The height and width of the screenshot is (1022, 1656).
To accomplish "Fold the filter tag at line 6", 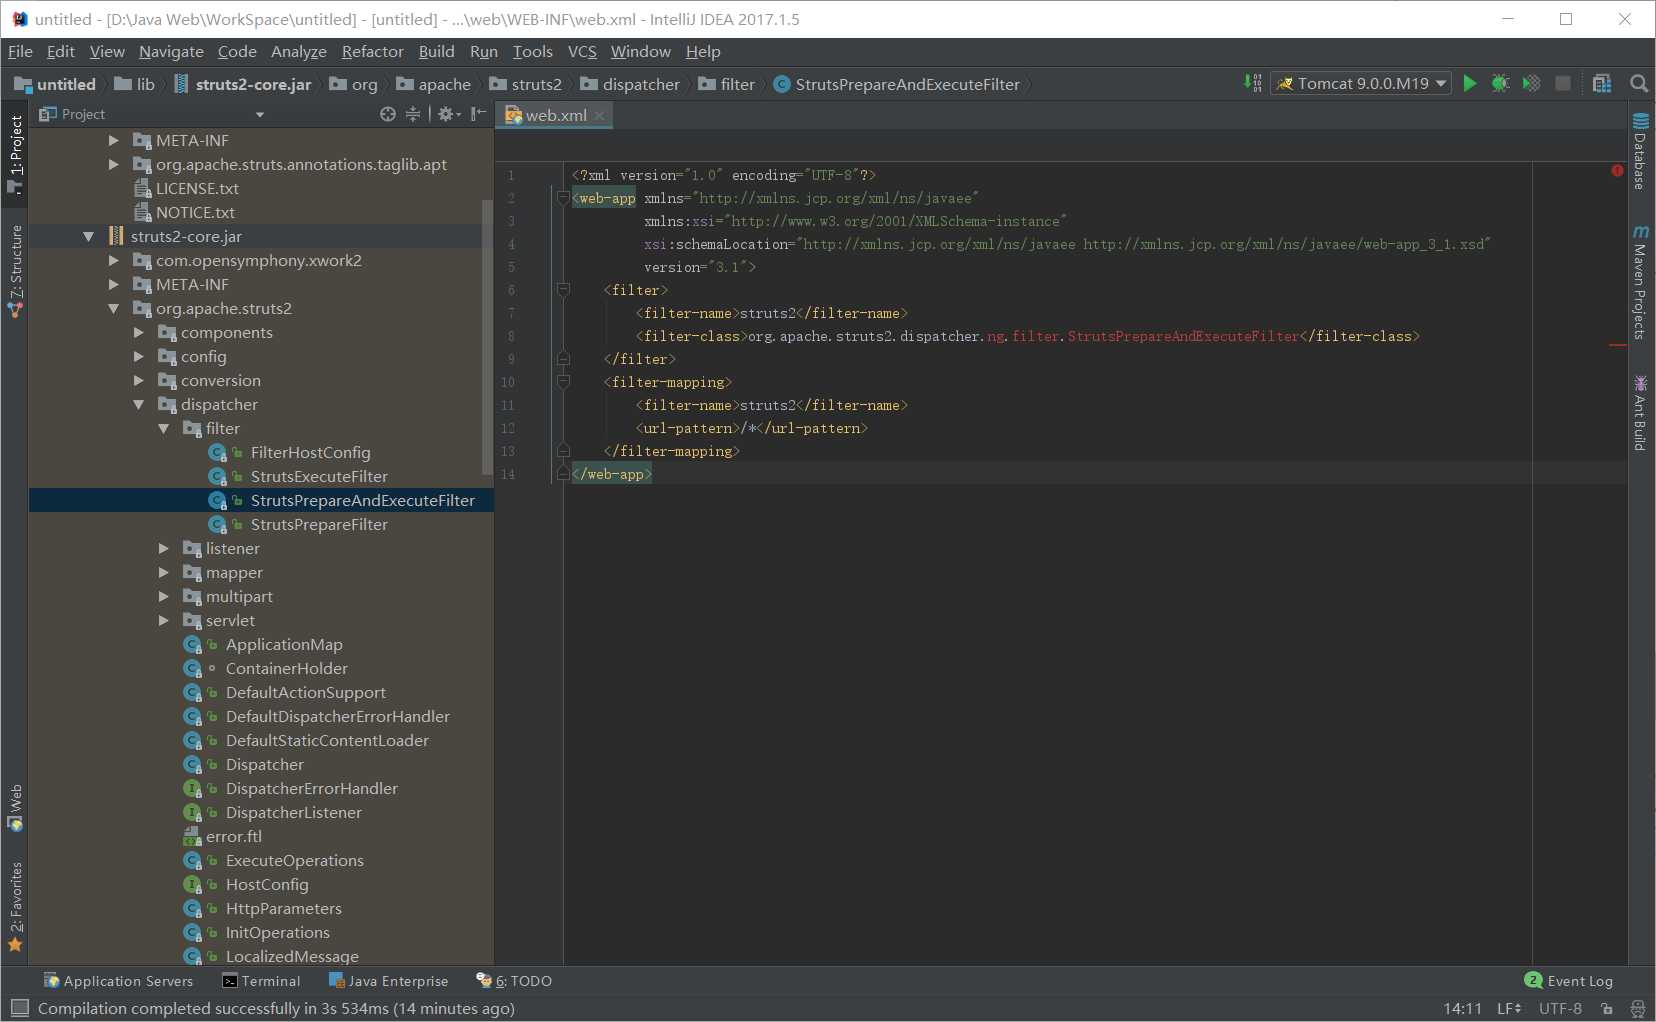I will tap(563, 290).
